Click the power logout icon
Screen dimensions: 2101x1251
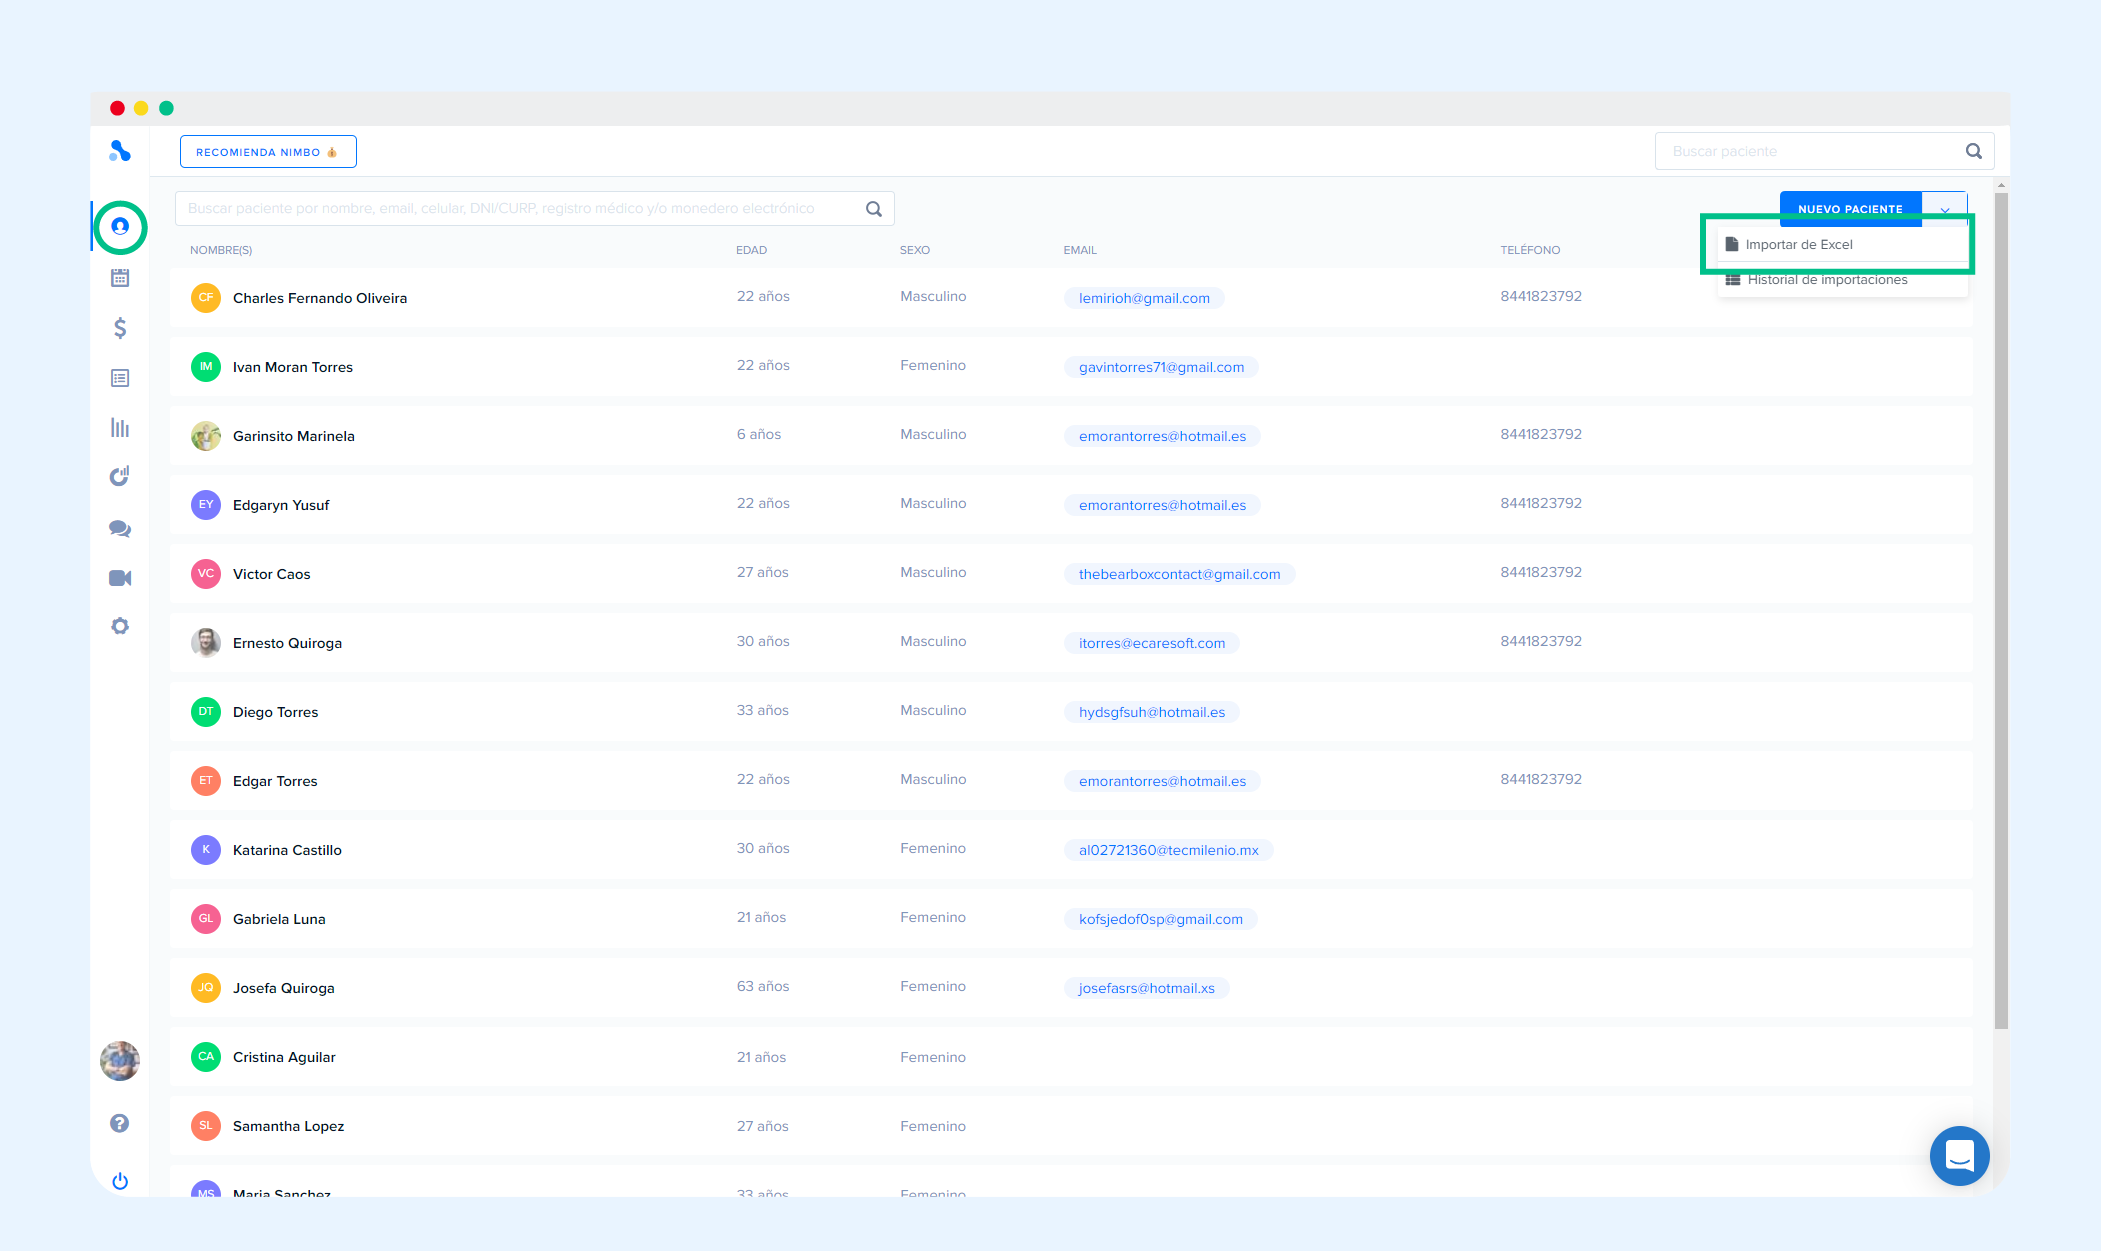120,1181
